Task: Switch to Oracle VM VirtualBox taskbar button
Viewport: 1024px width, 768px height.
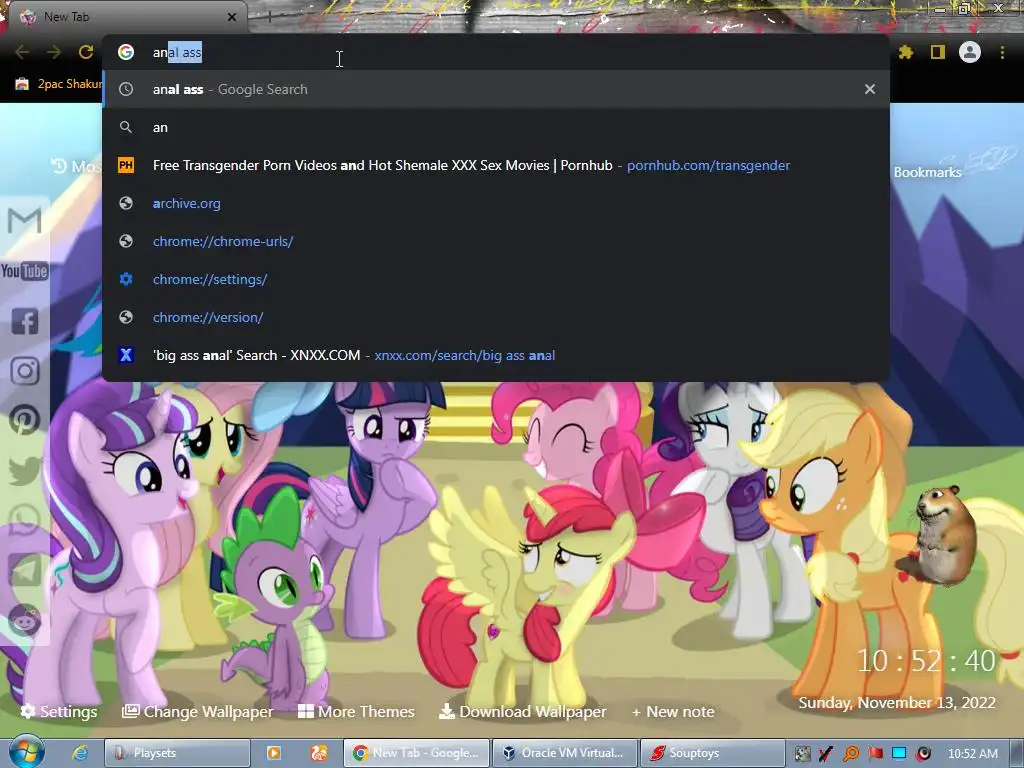Action: [564, 753]
